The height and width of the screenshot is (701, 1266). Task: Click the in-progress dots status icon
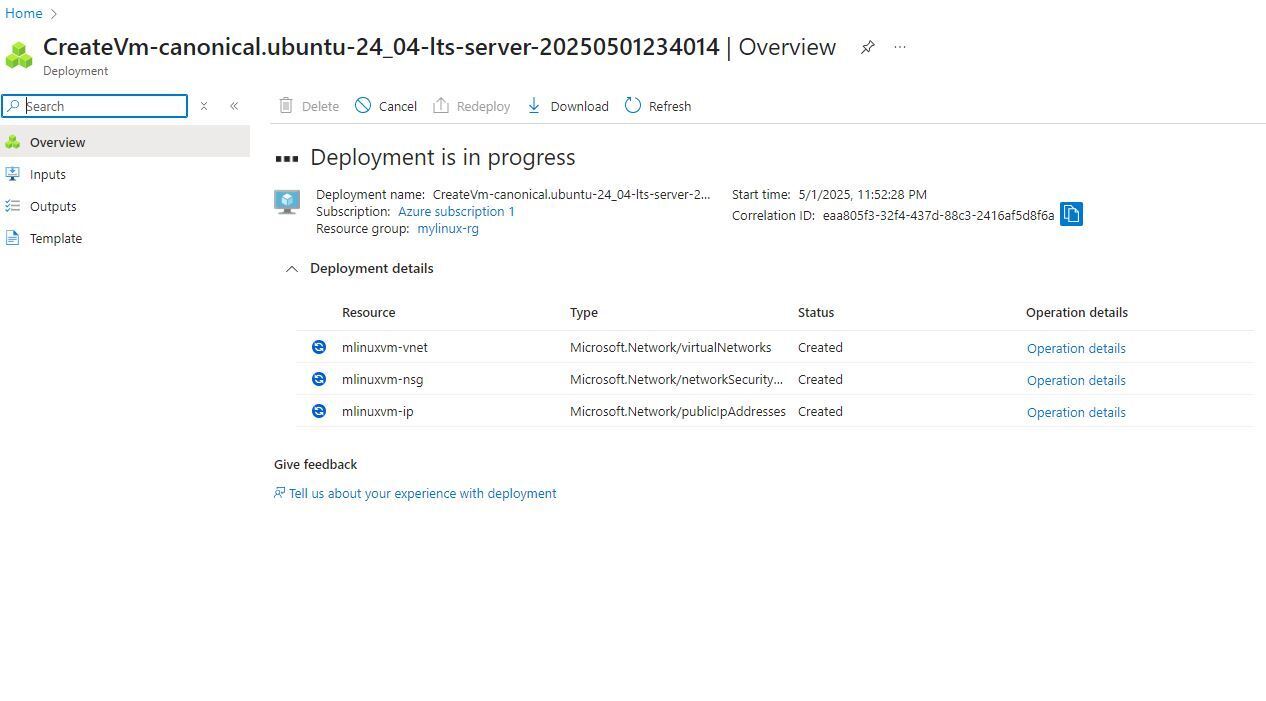[x=287, y=158]
